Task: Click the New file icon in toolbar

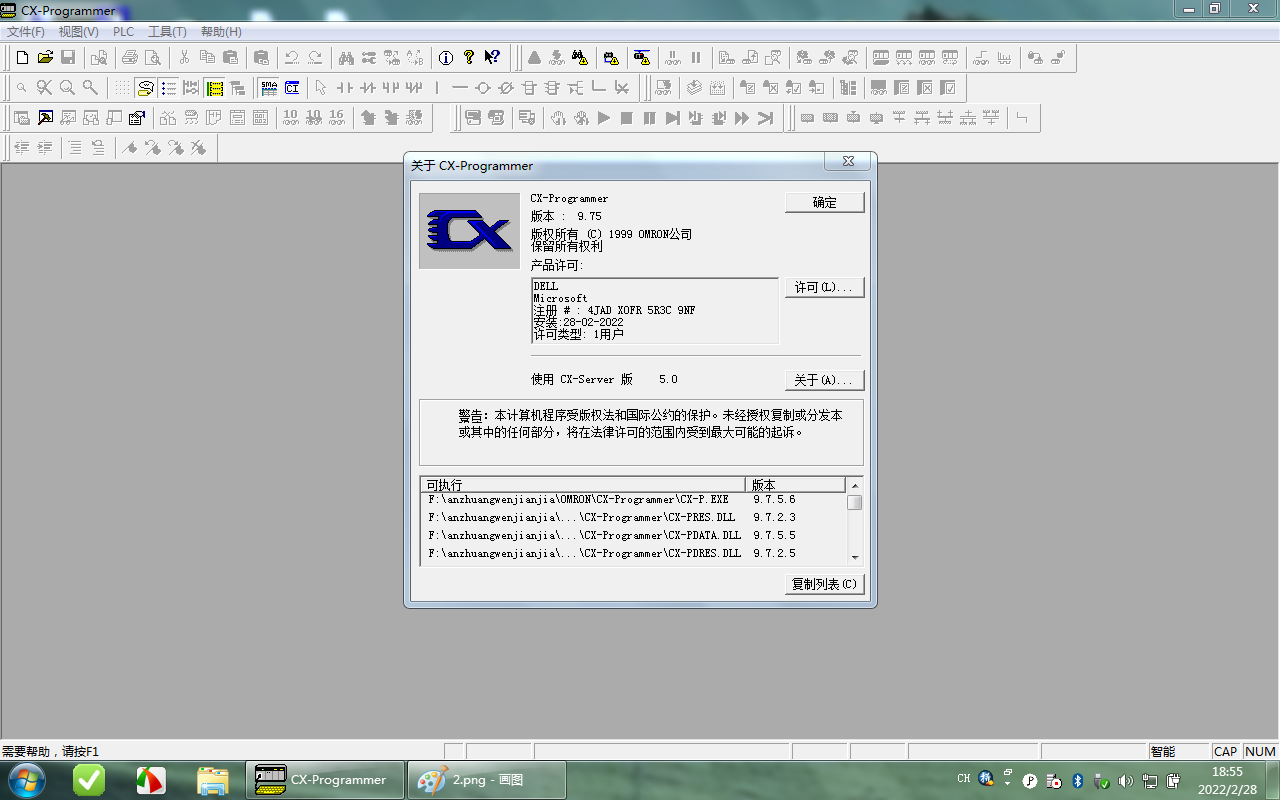Action: coord(22,58)
